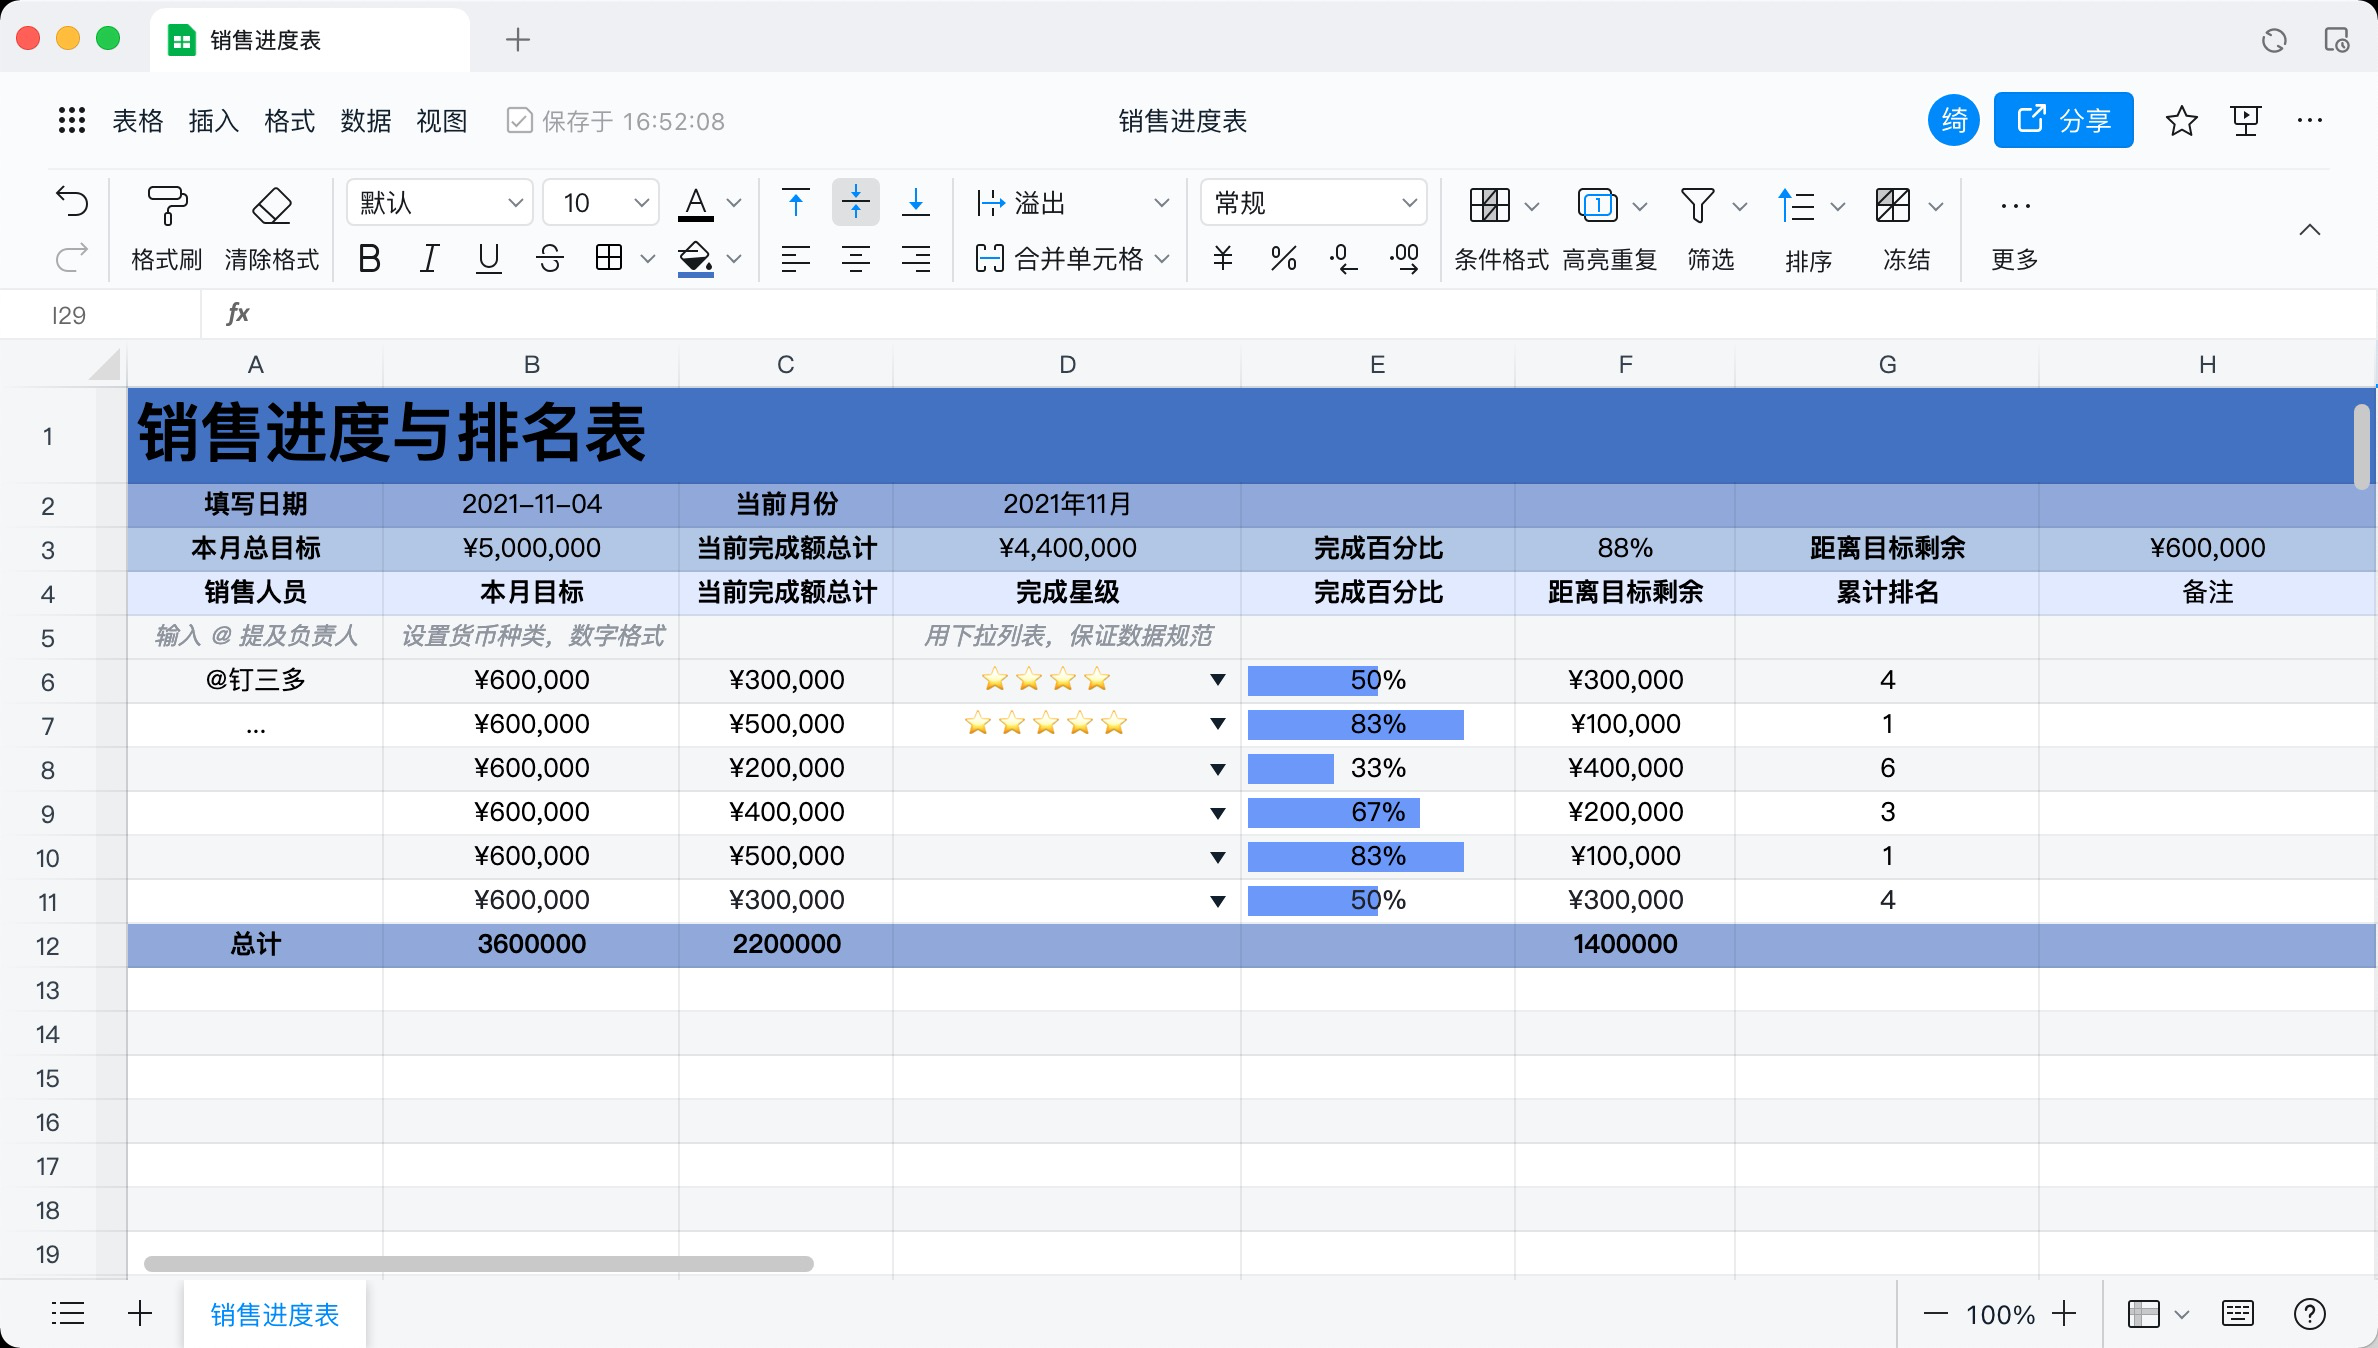Select the 格式刷 format painter tool

click(x=166, y=228)
